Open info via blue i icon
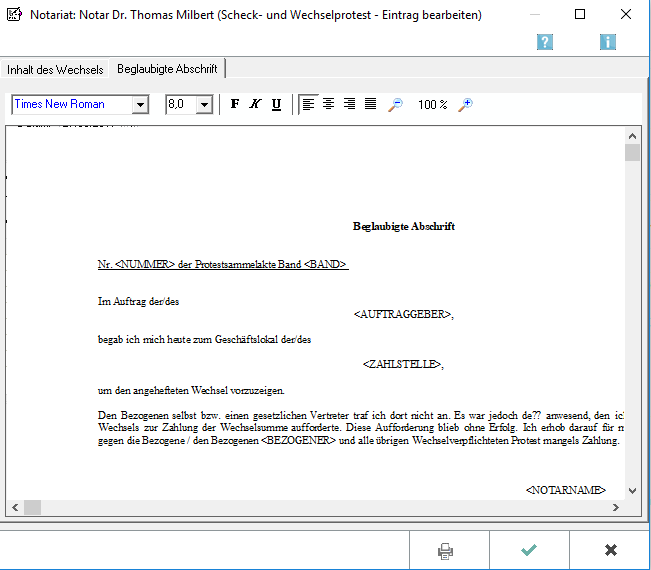The image size is (651, 570). (x=608, y=42)
